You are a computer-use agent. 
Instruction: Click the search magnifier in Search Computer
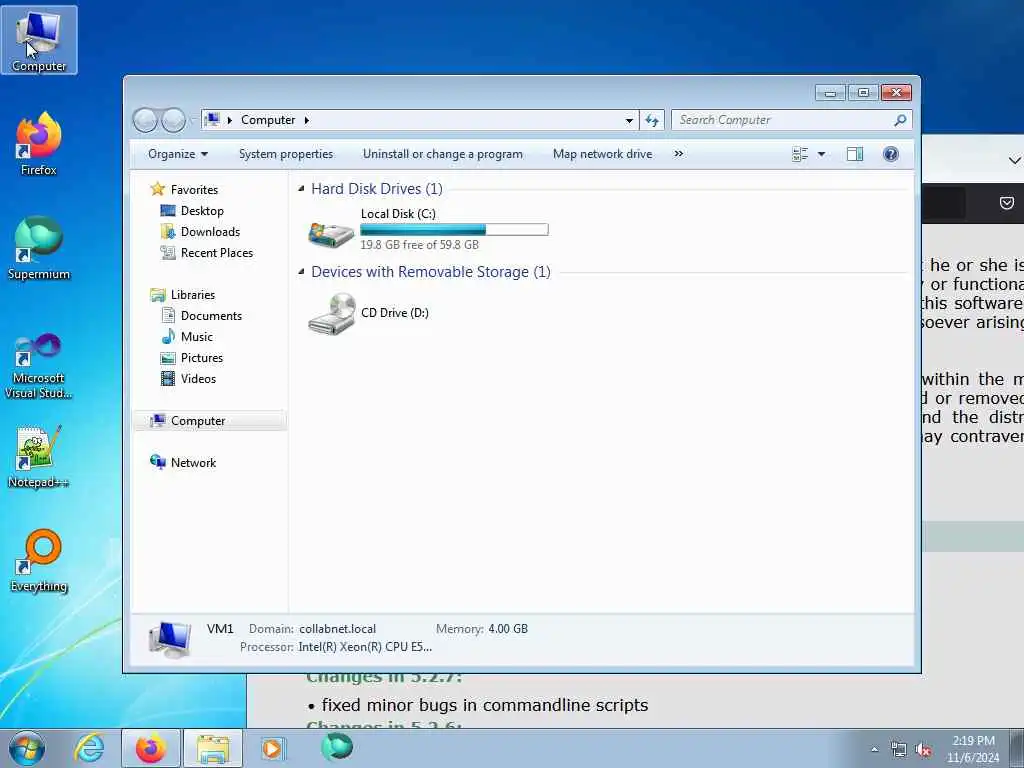pyautogui.click(x=900, y=120)
